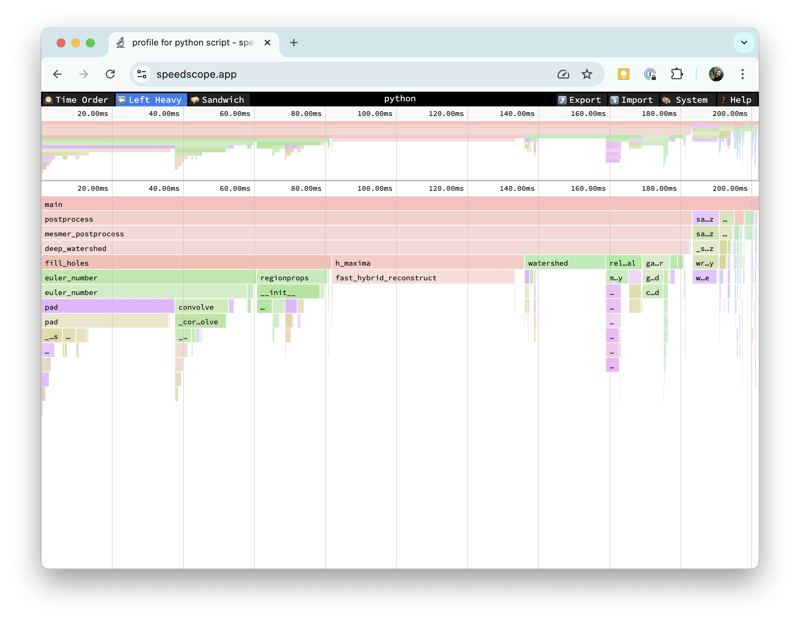Screen dimensions: 800x623
Task: Select the ga…r frame
Action: pyautogui.click(x=656, y=263)
